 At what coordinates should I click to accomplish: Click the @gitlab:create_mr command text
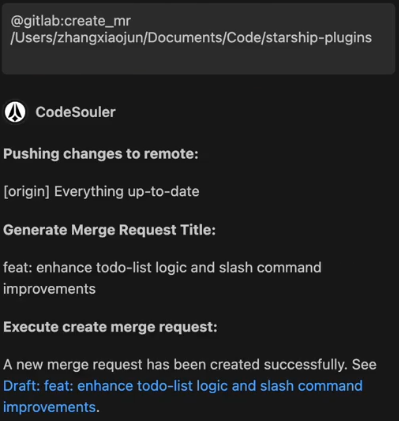[71, 21]
